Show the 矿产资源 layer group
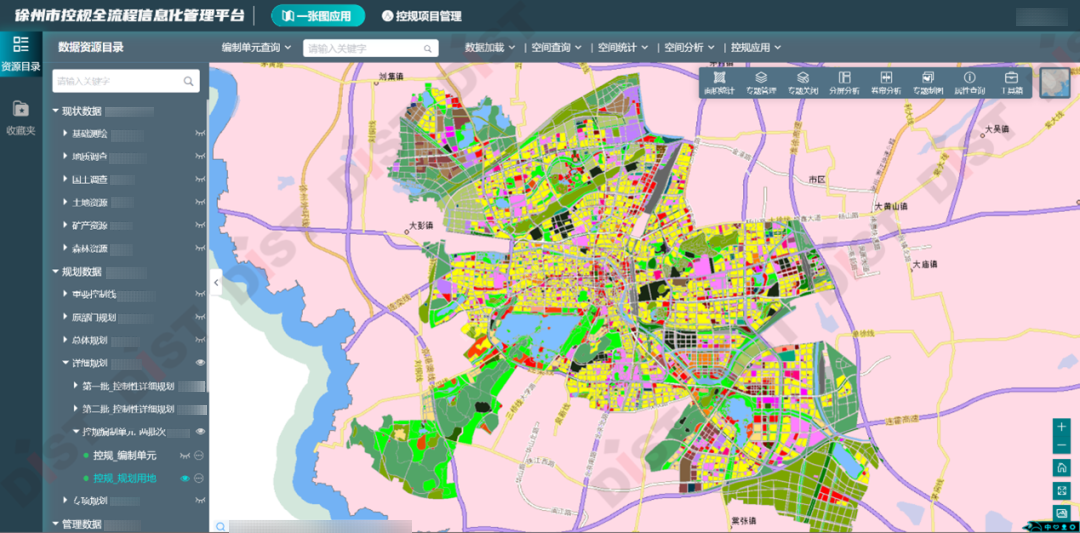Viewport: 1080px width, 533px height. click(x=200, y=225)
